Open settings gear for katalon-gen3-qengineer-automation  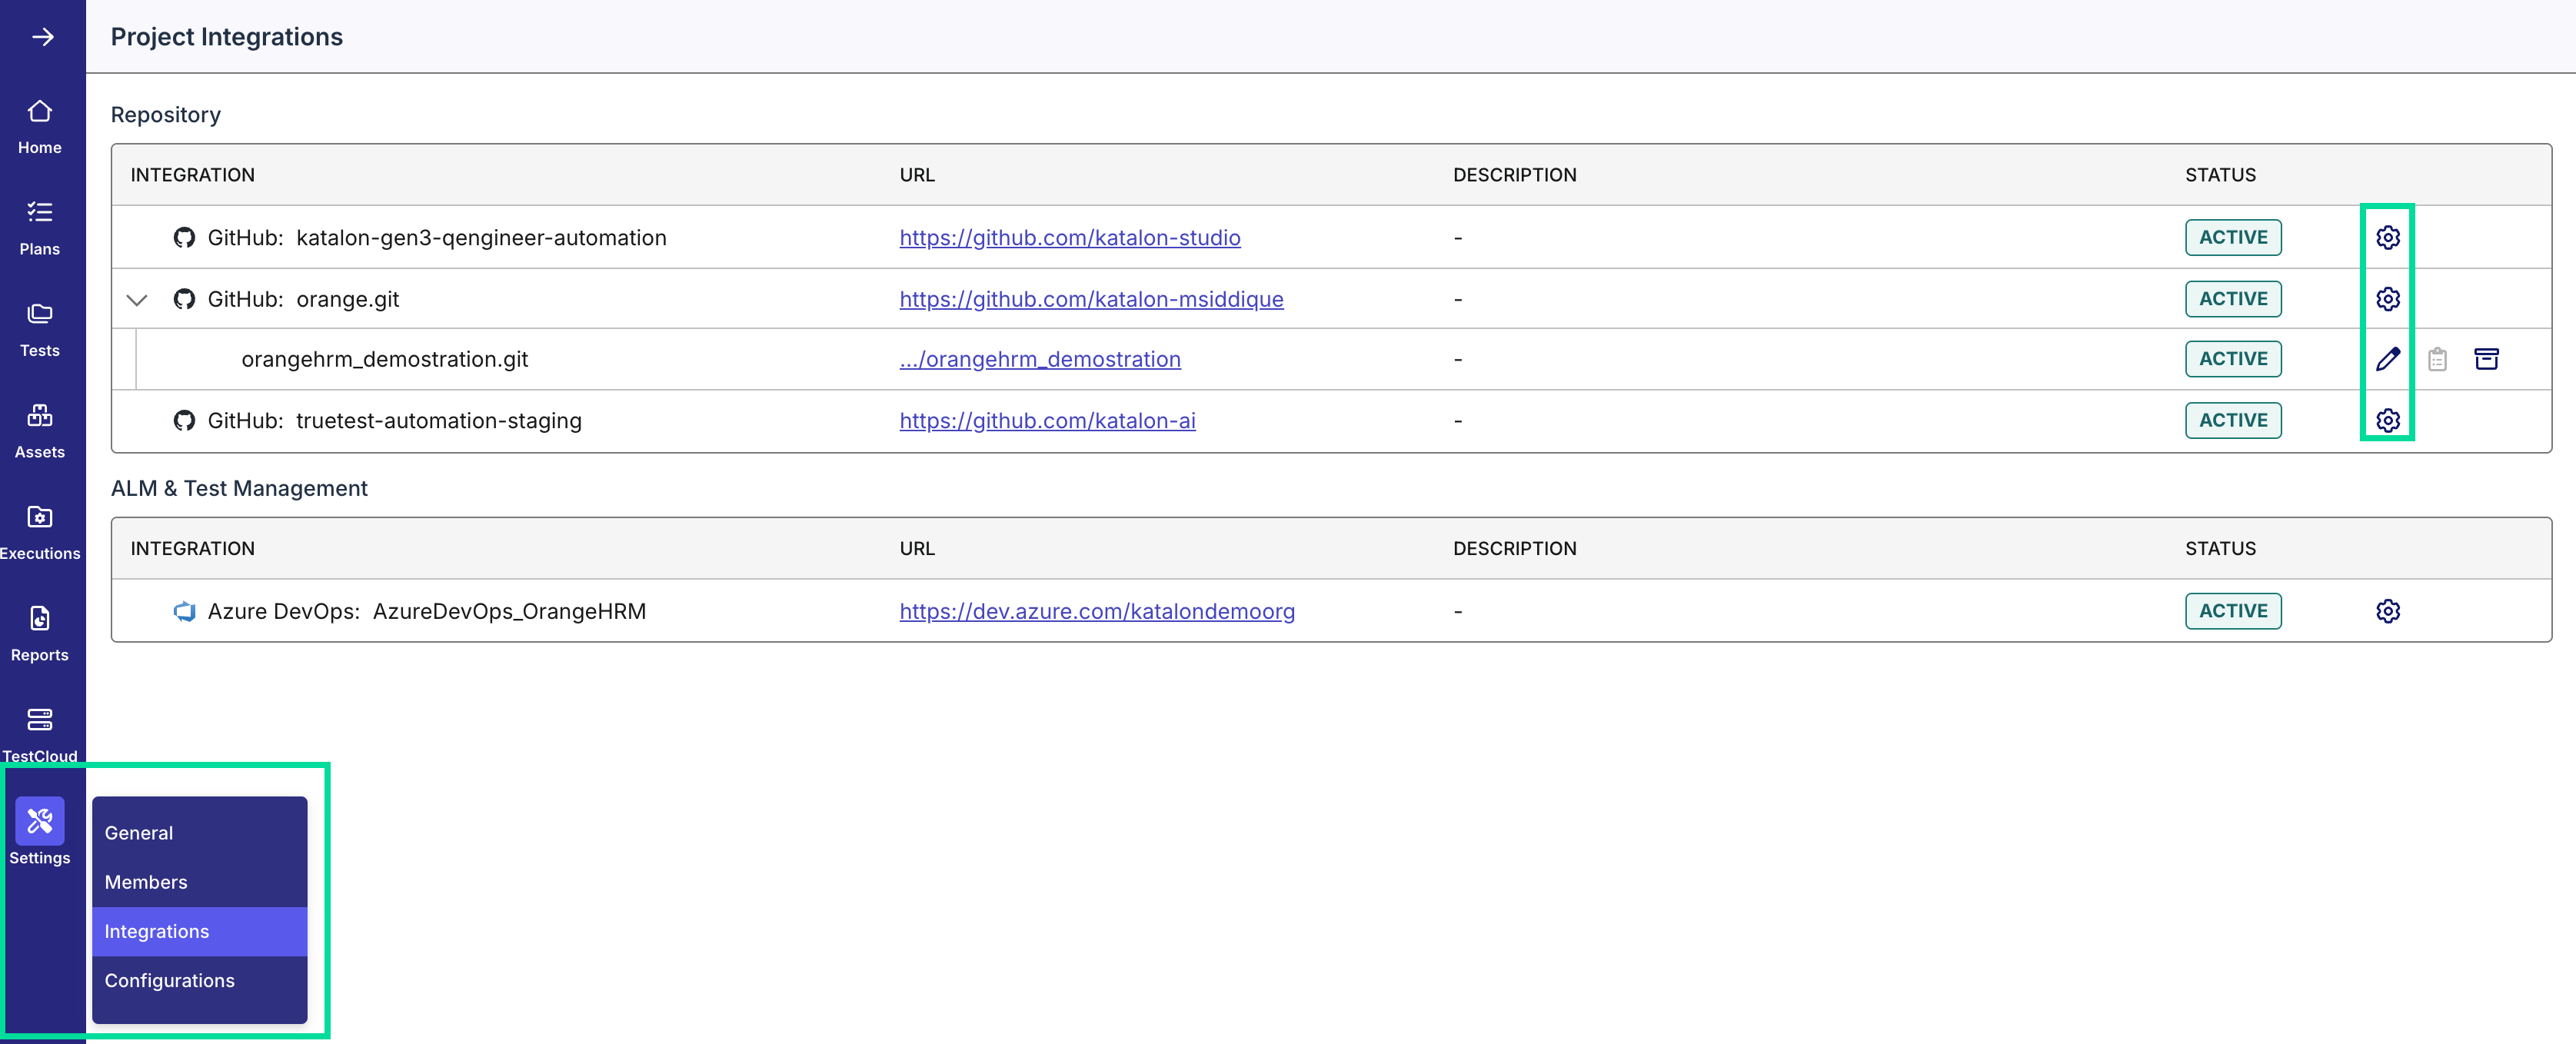click(x=2388, y=237)
